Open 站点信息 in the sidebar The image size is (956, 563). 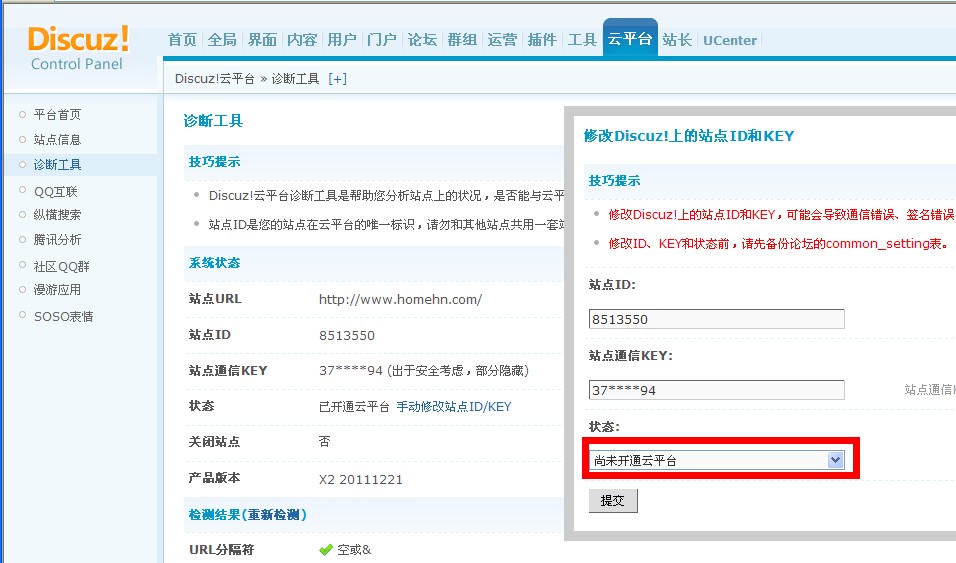pyautogui.click(x=57, y=140)
